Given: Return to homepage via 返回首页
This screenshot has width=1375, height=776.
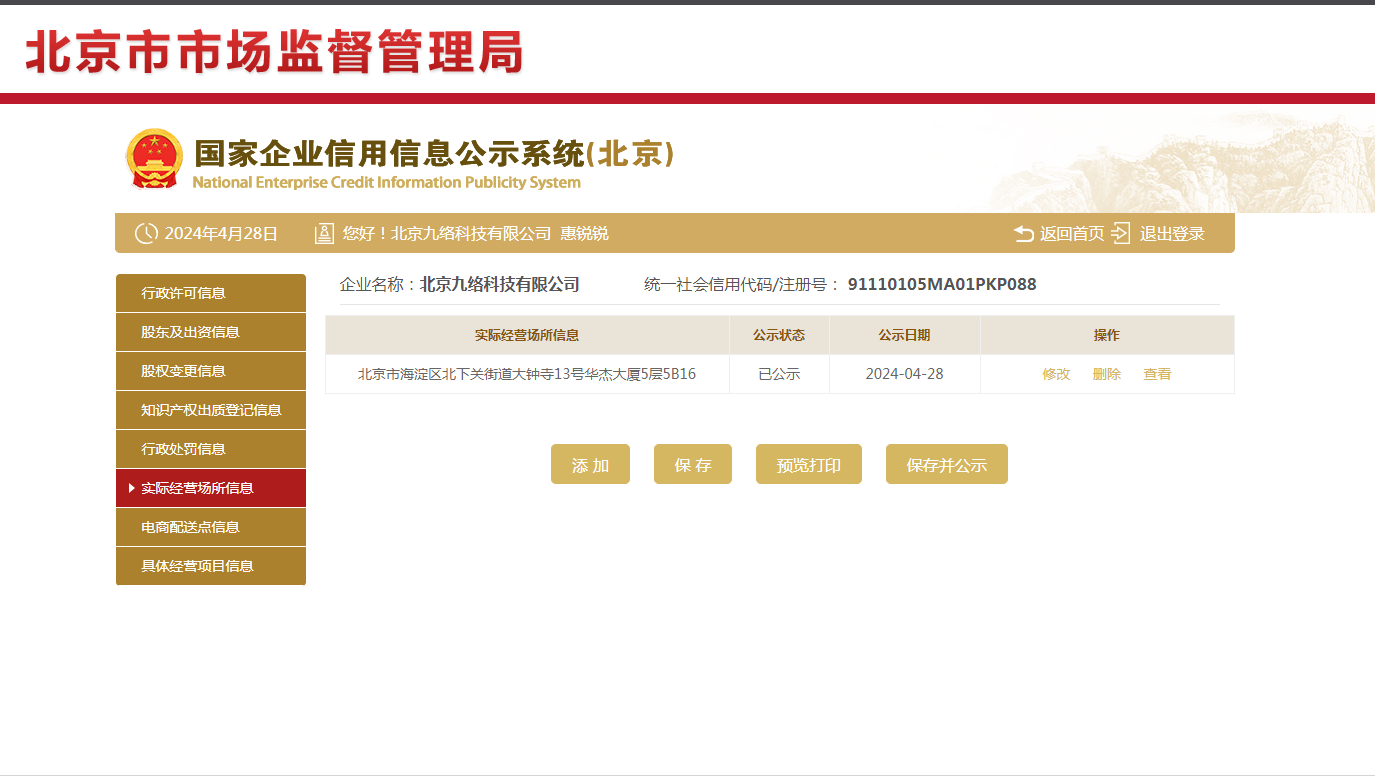Looking at the screenshot, I should point(1072,233).
